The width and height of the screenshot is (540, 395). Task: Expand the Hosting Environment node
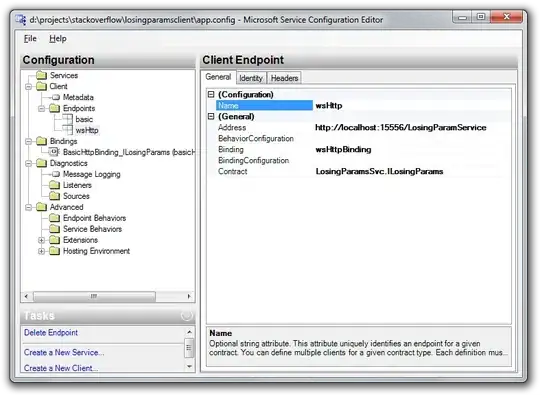click(42, 251)
